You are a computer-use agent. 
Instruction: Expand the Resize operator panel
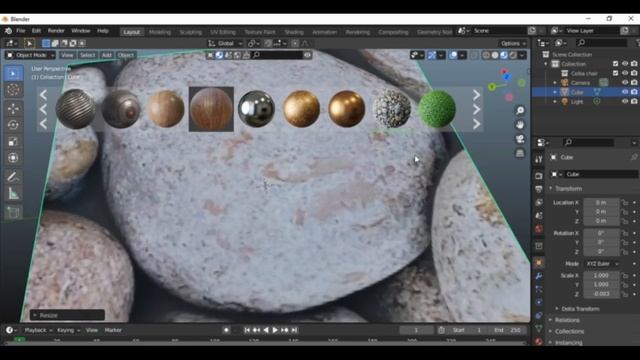(x=67, y=315)
